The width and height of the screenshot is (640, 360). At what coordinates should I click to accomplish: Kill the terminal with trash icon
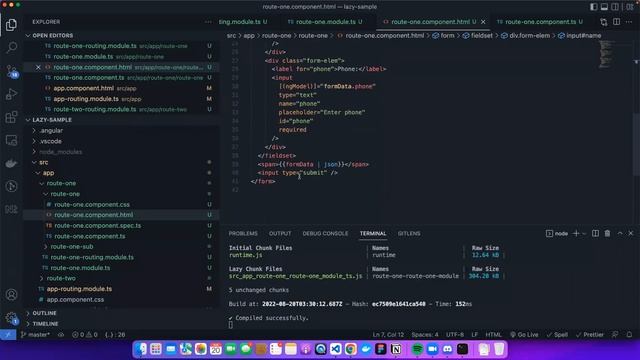click(x=607, y=233)
